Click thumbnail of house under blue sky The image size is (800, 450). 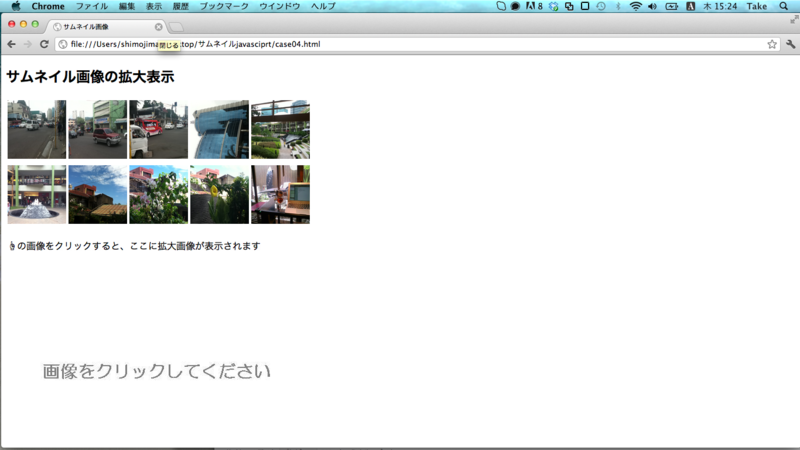coord(97,194)
